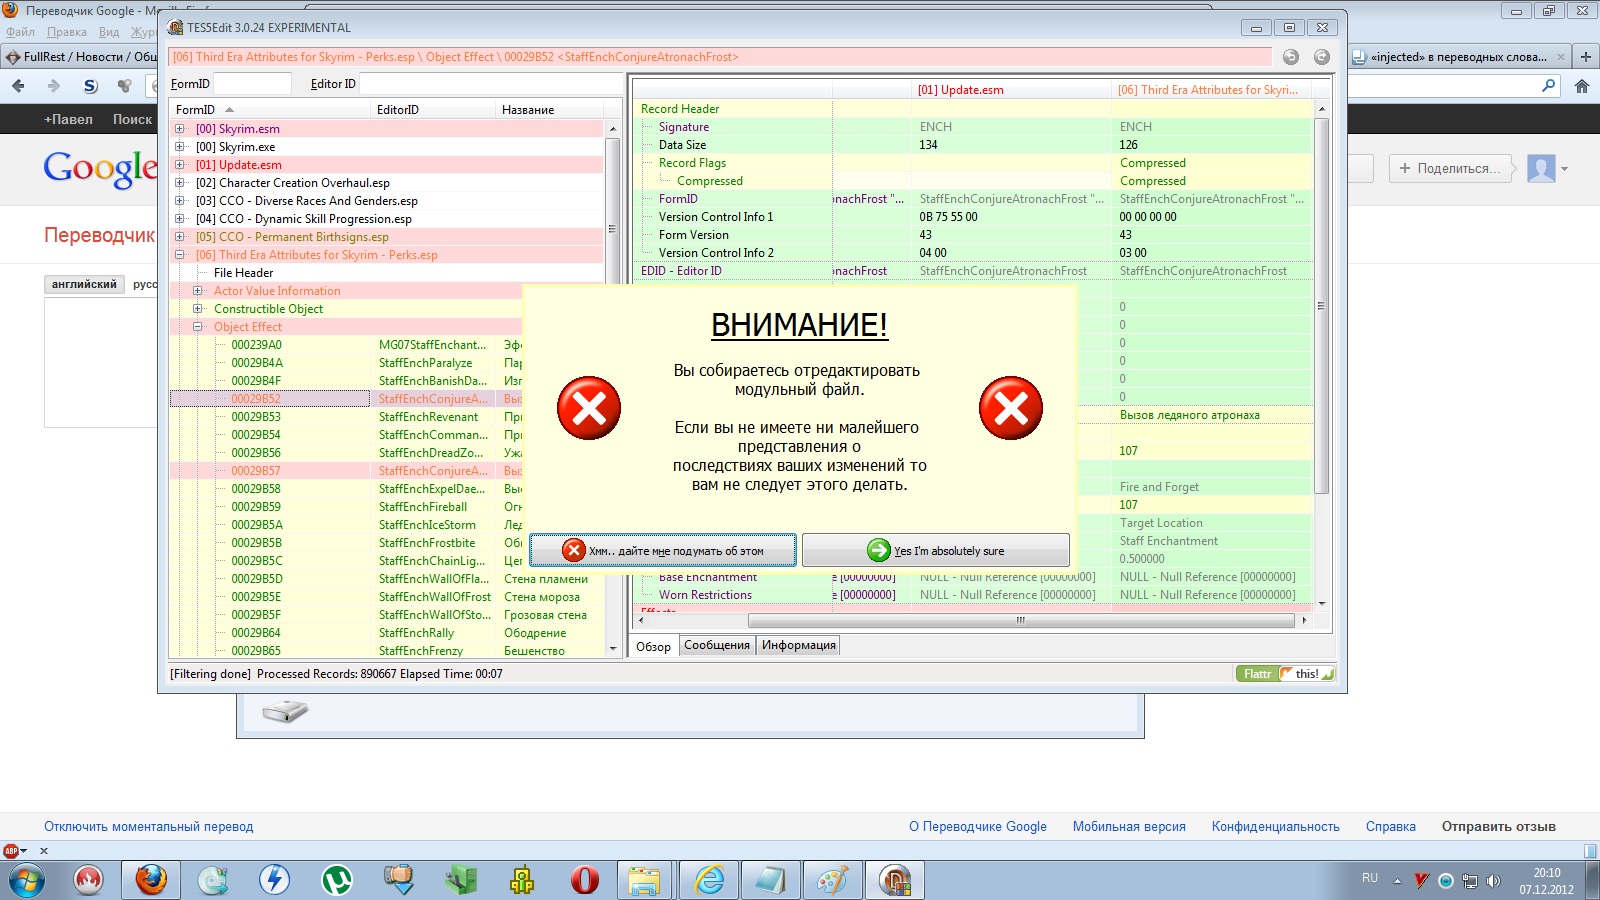1600x900 pixels.
Task: Open the Вид menu in Firefox
Action: pyautogui.click(x=109, y=32)
